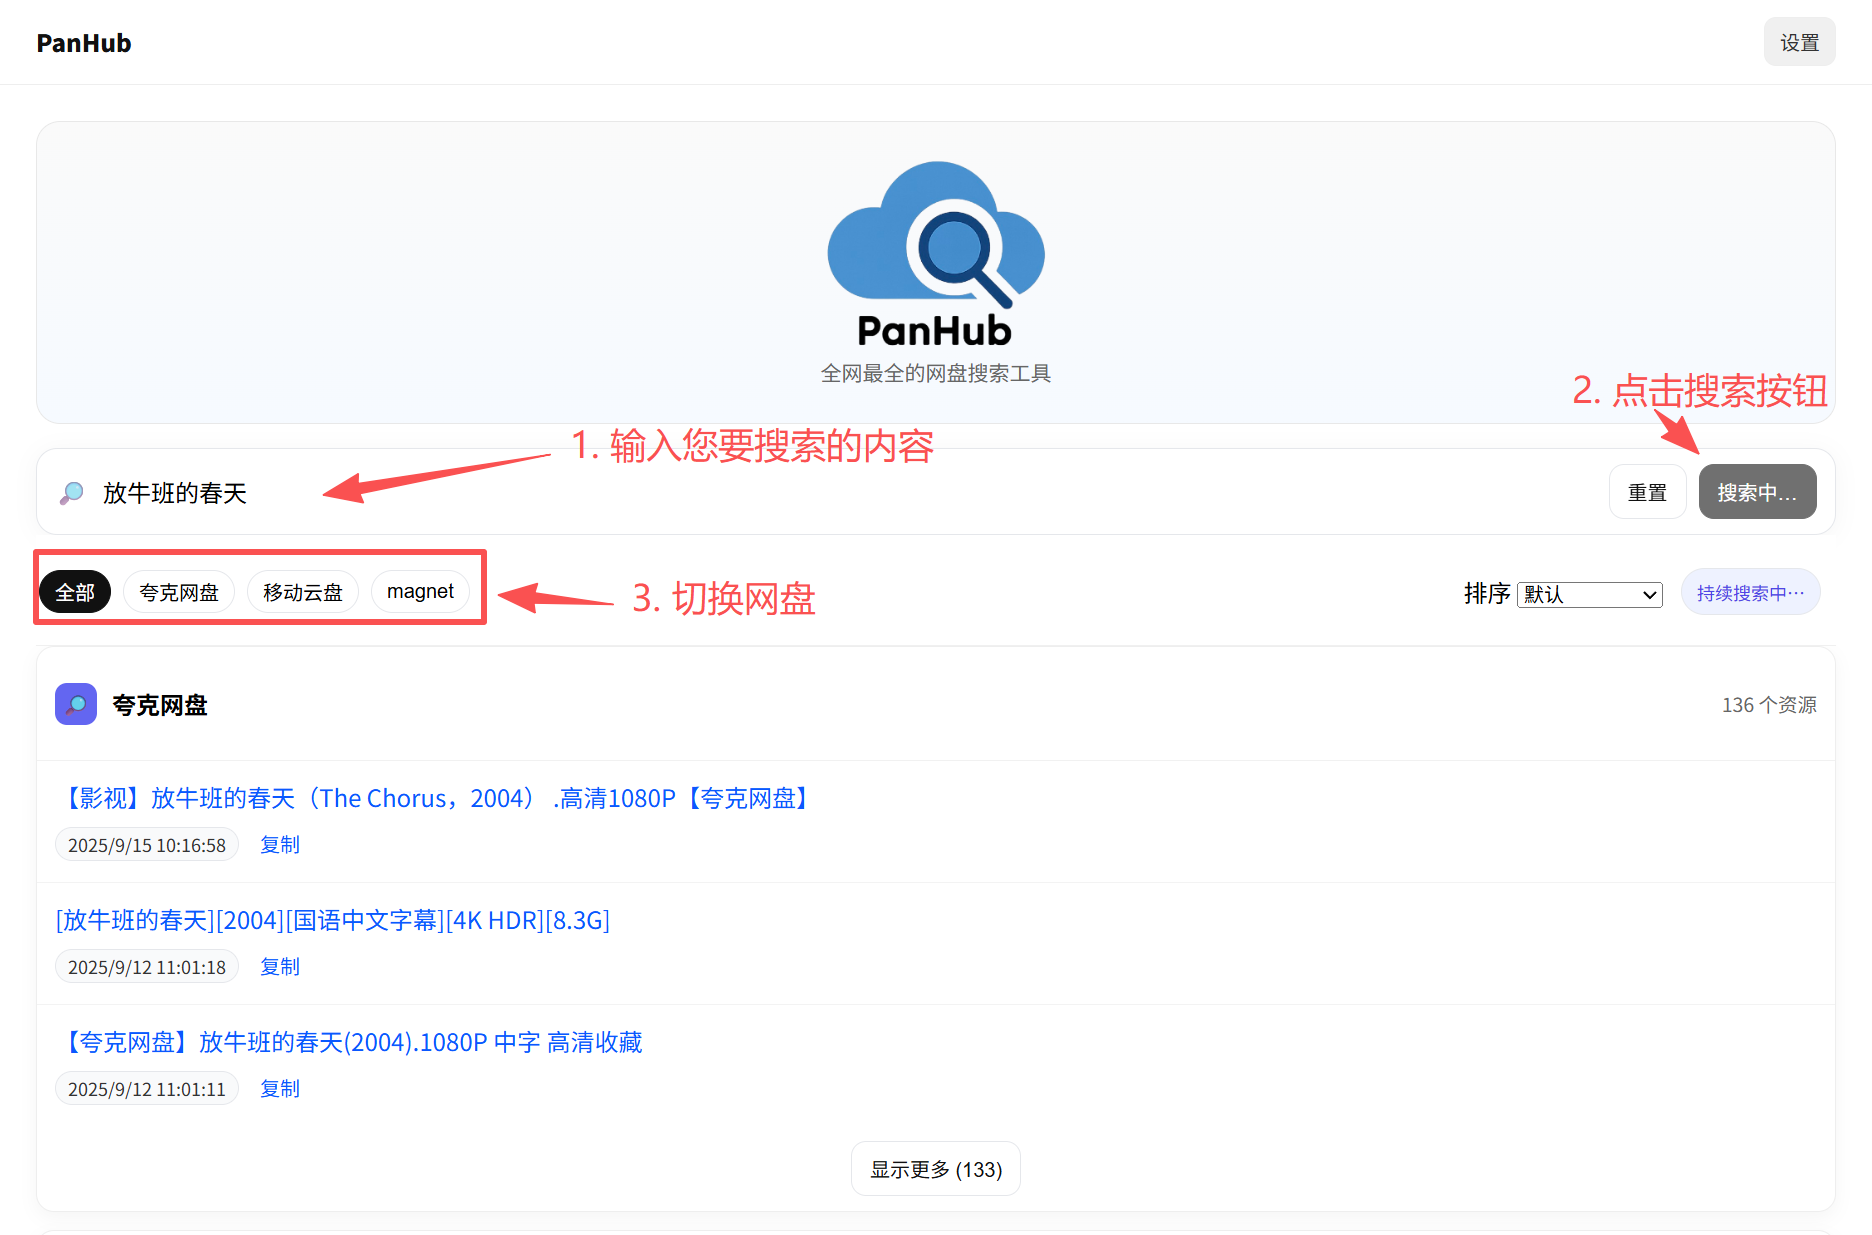Click the magnifier icon in search box

72,493
